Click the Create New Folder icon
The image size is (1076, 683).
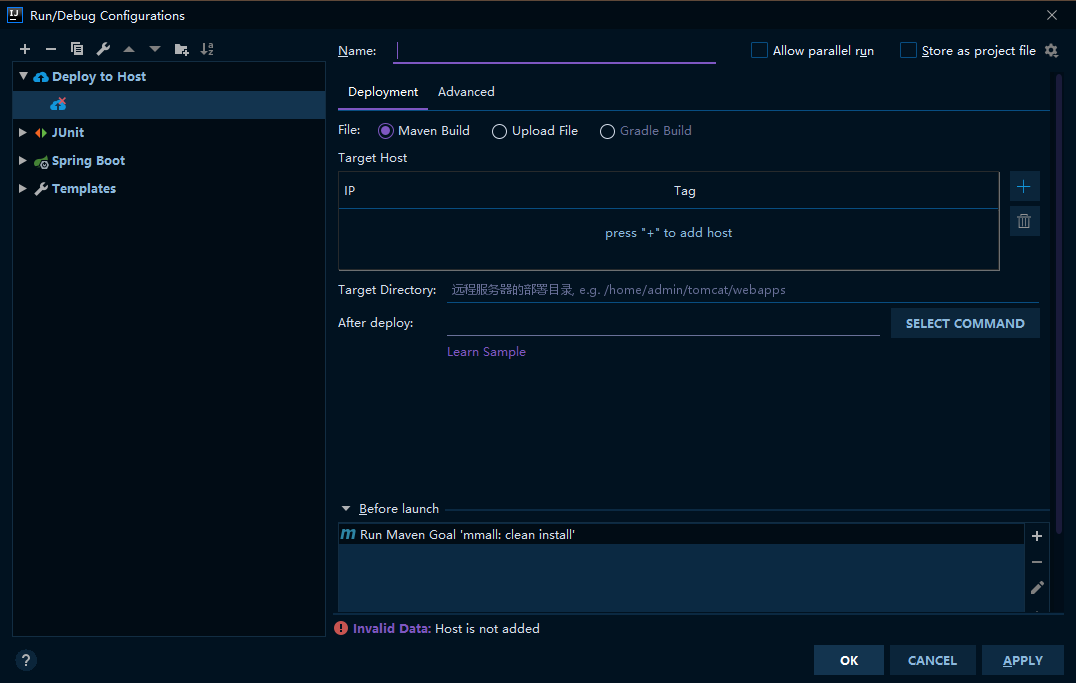181,49
